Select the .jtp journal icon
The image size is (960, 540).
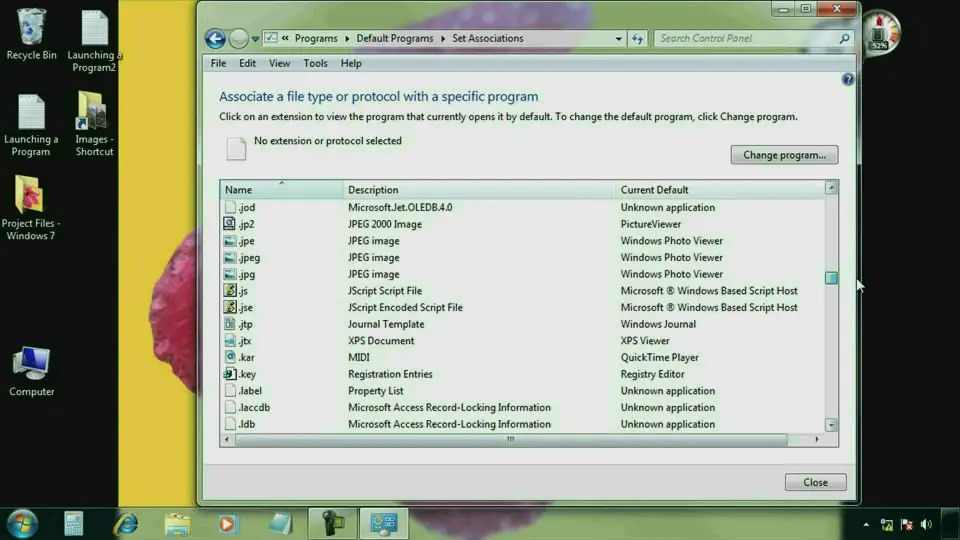pos(230,324)
